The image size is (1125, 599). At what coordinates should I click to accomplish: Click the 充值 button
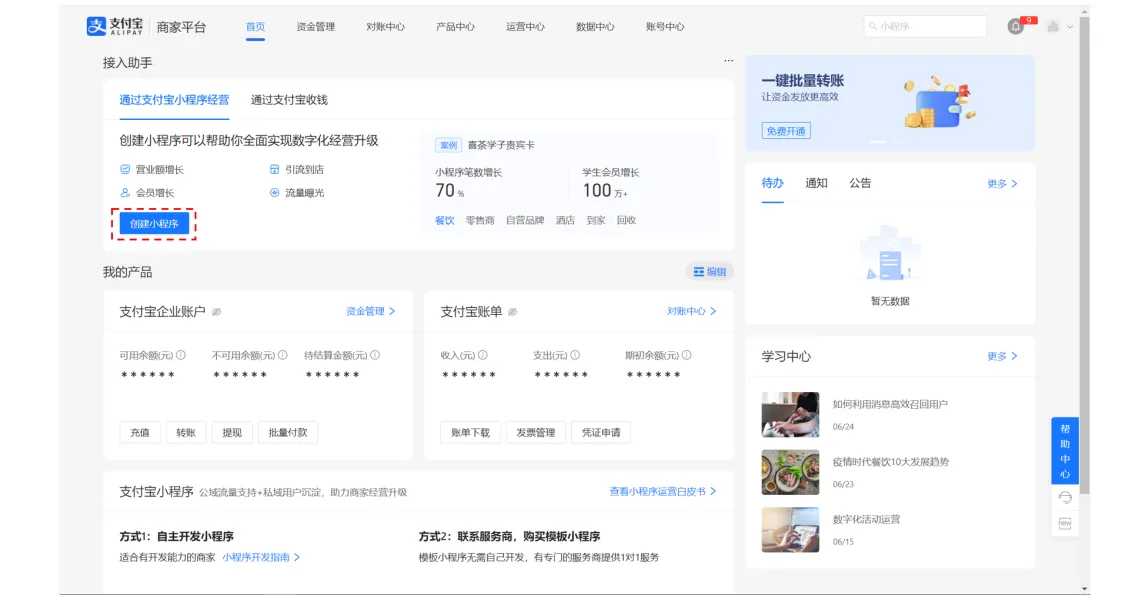(x=140, y=433)
